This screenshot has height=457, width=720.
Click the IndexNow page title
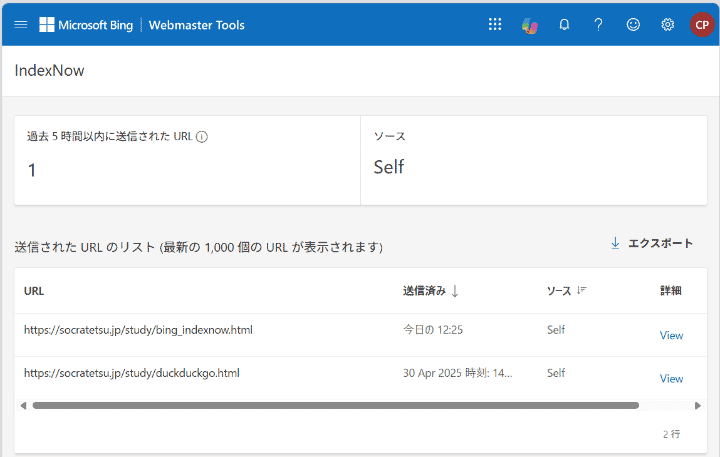pyautogui.click(x=50, y=71)
